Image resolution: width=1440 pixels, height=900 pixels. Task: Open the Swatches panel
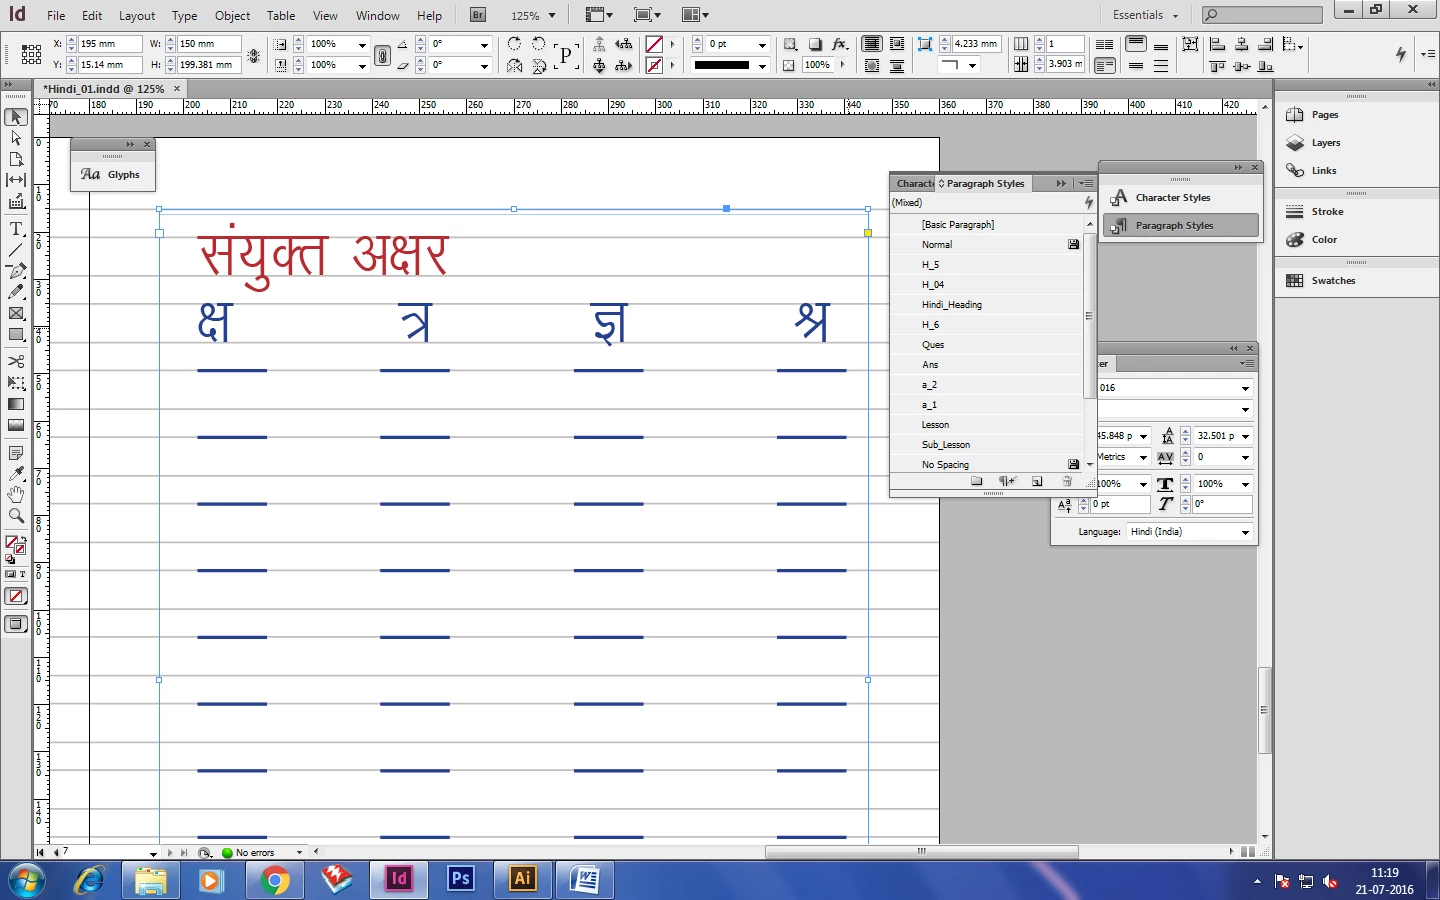pyautogui.click(x=1333, y=281)
